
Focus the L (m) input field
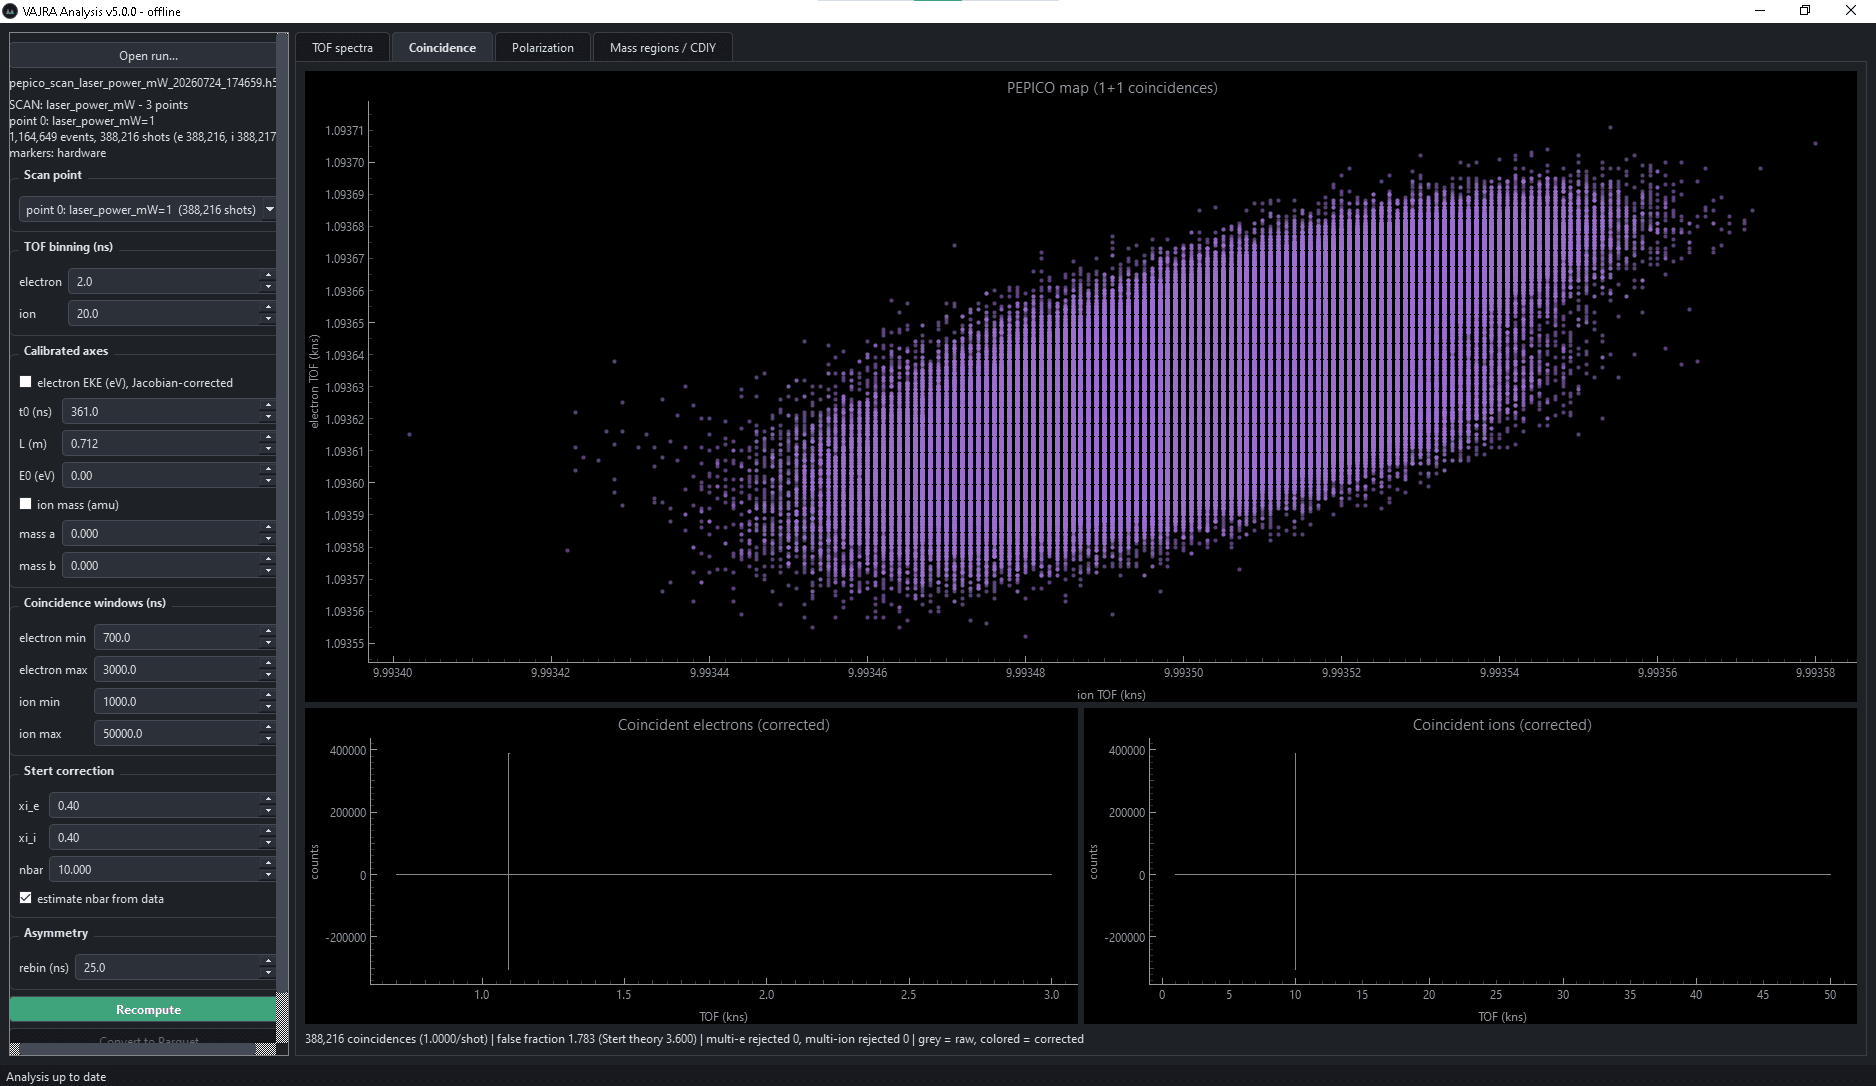click(x=162, y=444)
